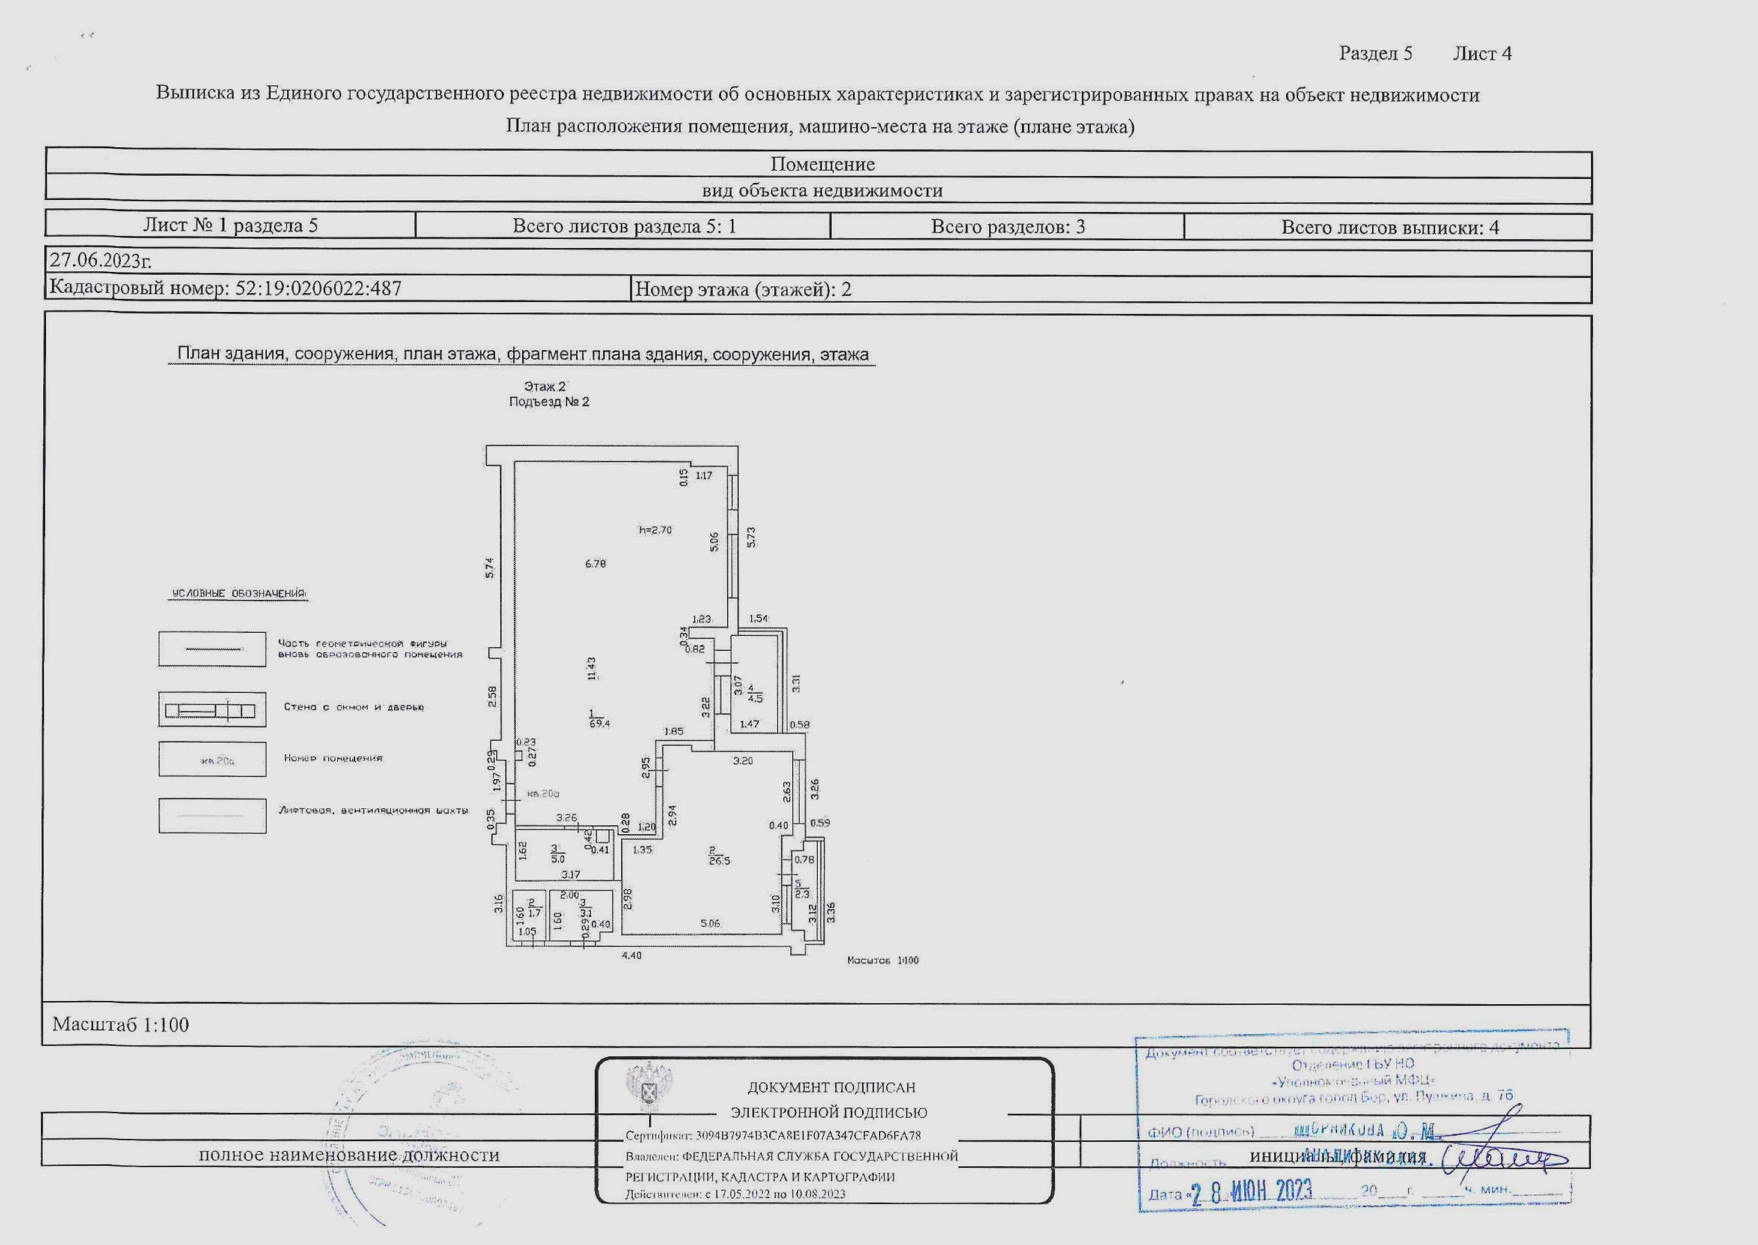
Task: Click the owner line "Владелец: ФЕДЕРАЛЬНАЯ СЛУЖБА ГОСУДАРСТВЕННОЙ"
Action: [791, 1157]
